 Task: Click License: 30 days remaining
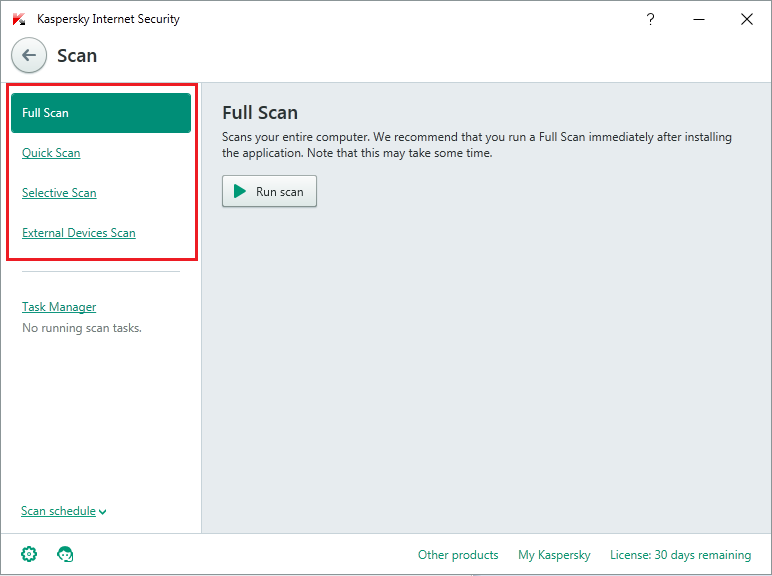pos(680,555)
